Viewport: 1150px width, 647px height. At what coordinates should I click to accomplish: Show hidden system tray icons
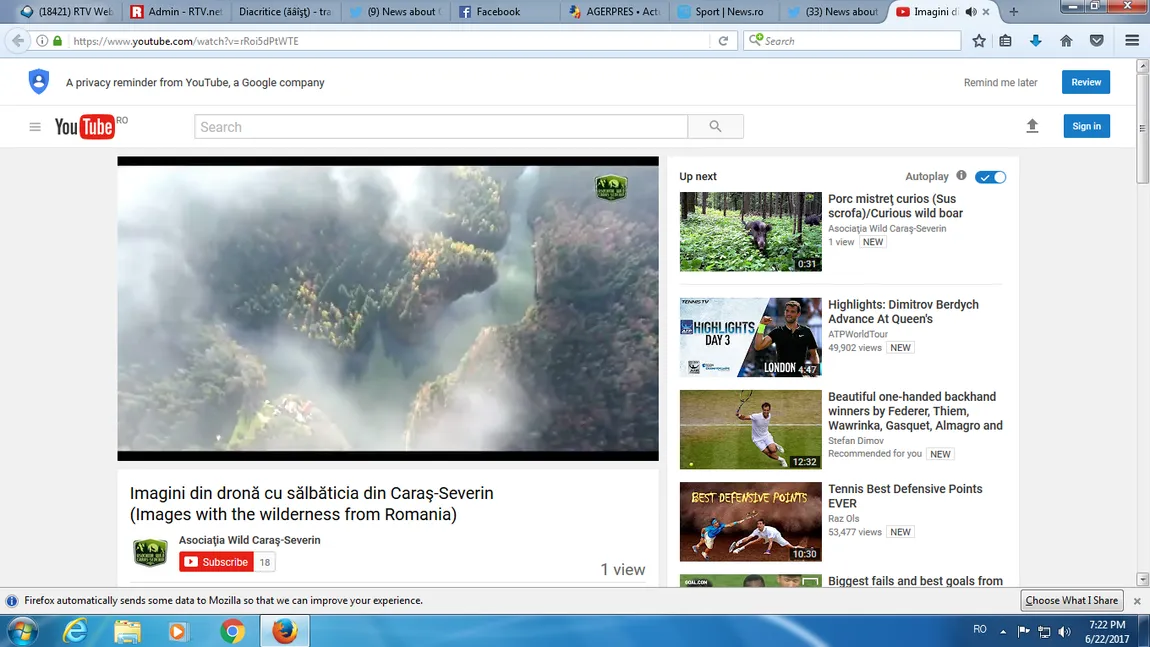[x=1003, y=630]
